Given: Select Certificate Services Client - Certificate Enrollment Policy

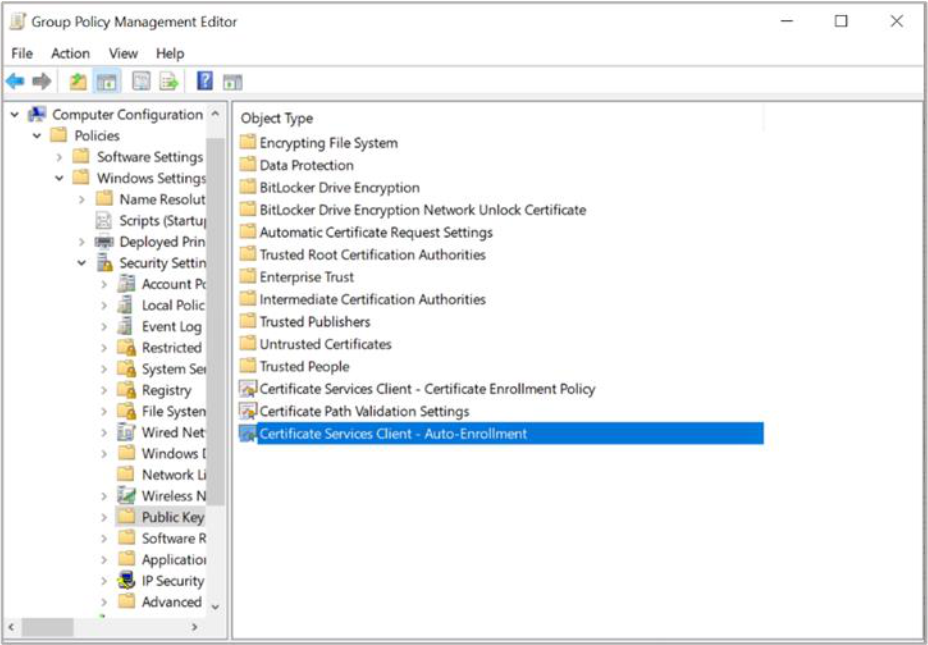Looking at the screenshot, I should [x=427, y=389].
